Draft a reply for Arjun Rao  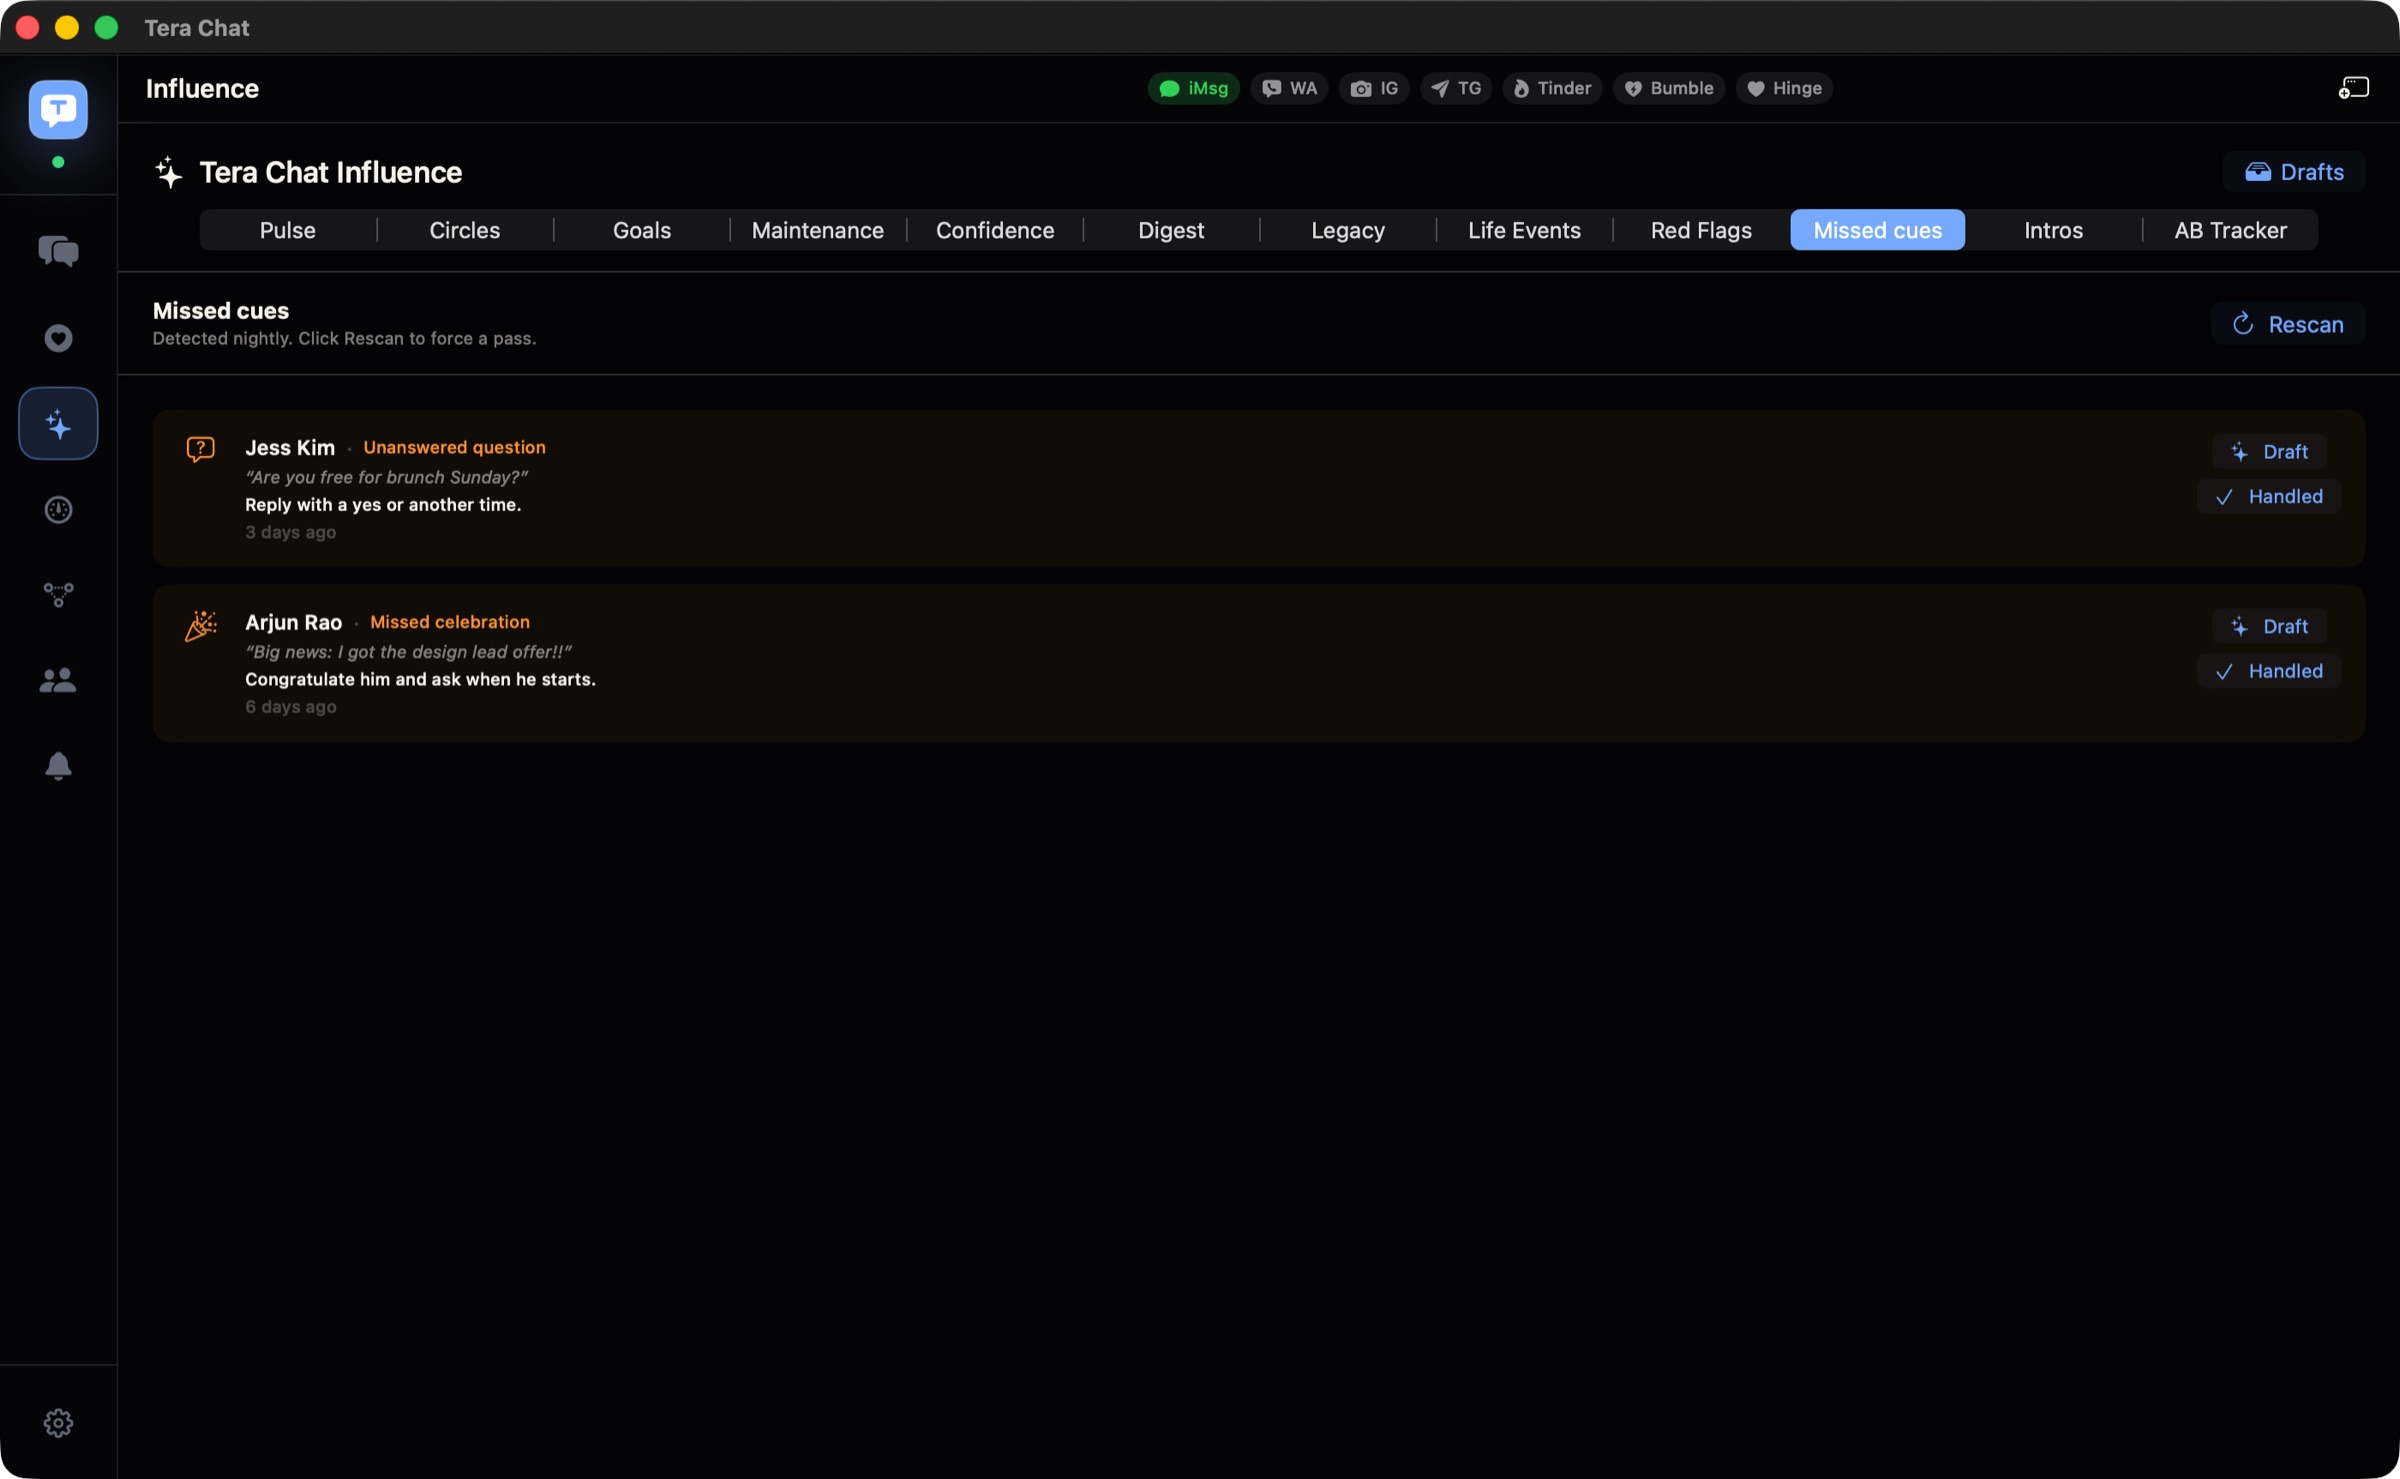2269,627
